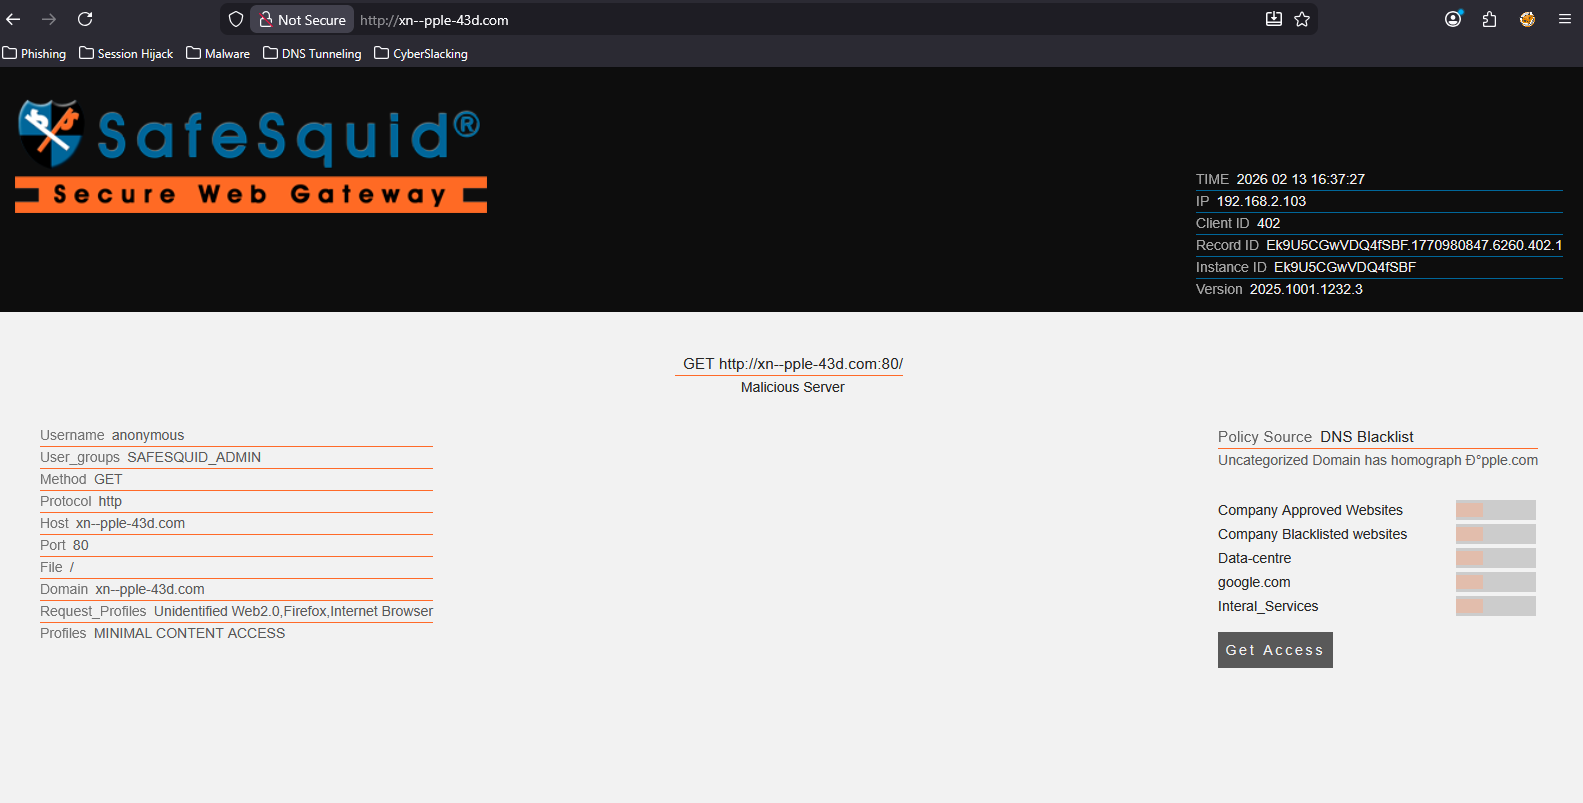Open the extensions puzzle icon
The height and width of the screenshot is (803, 1583).
click(1489, 19)
